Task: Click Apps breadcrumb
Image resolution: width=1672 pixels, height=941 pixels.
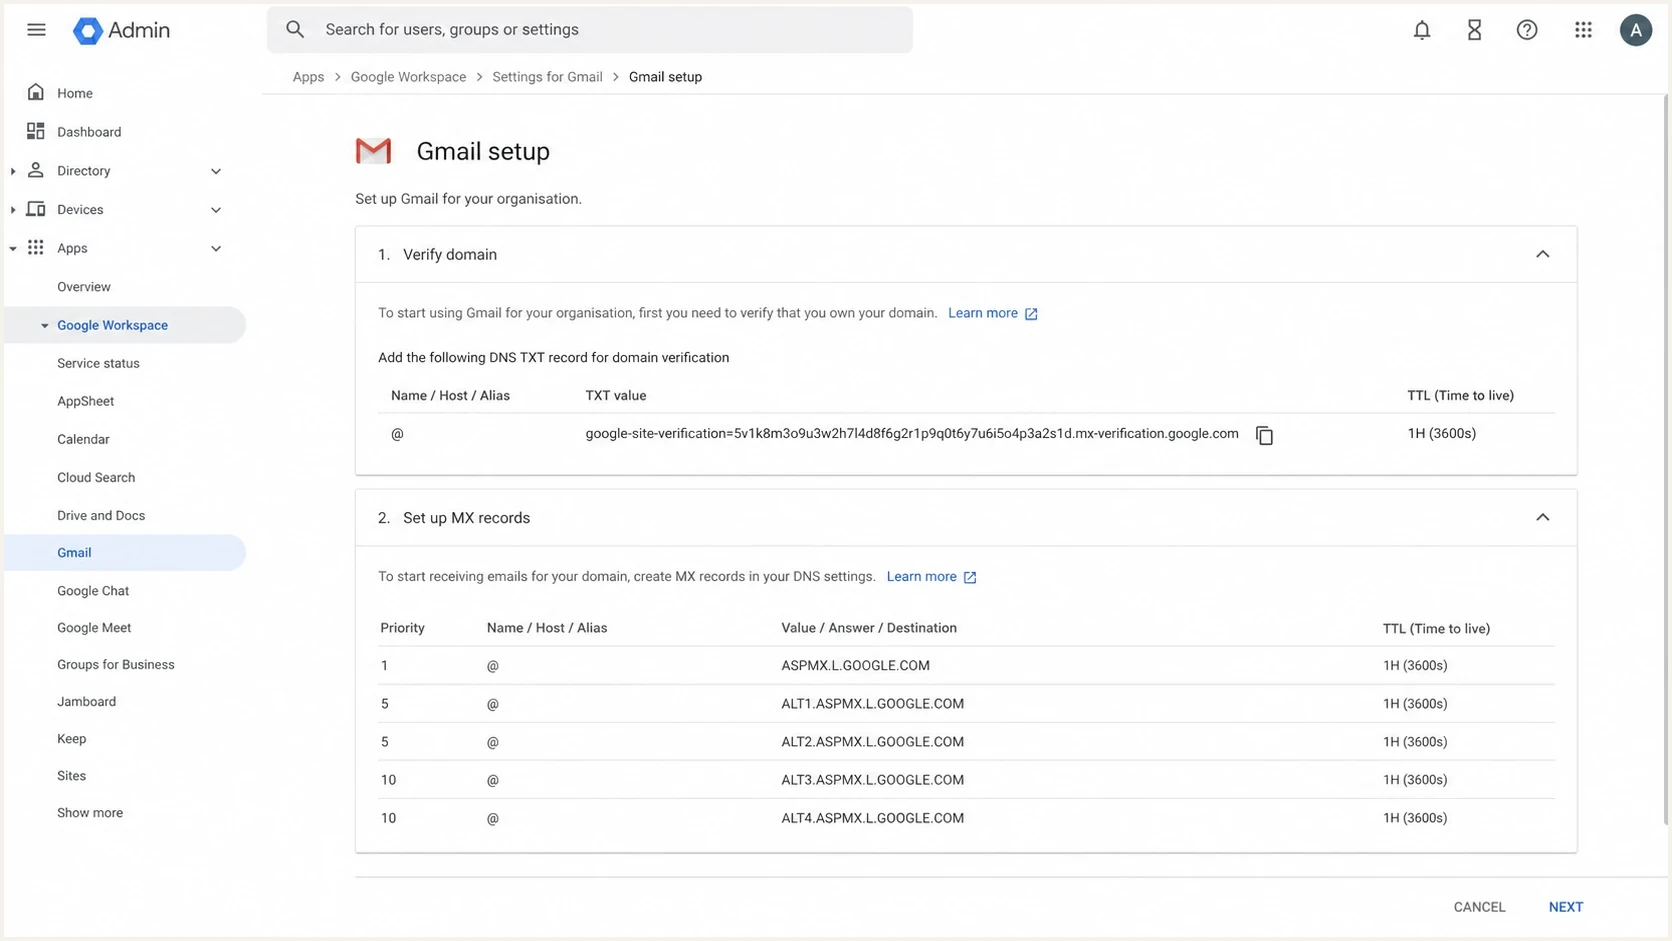Action: pyautogui.click(x=308, y=77)
